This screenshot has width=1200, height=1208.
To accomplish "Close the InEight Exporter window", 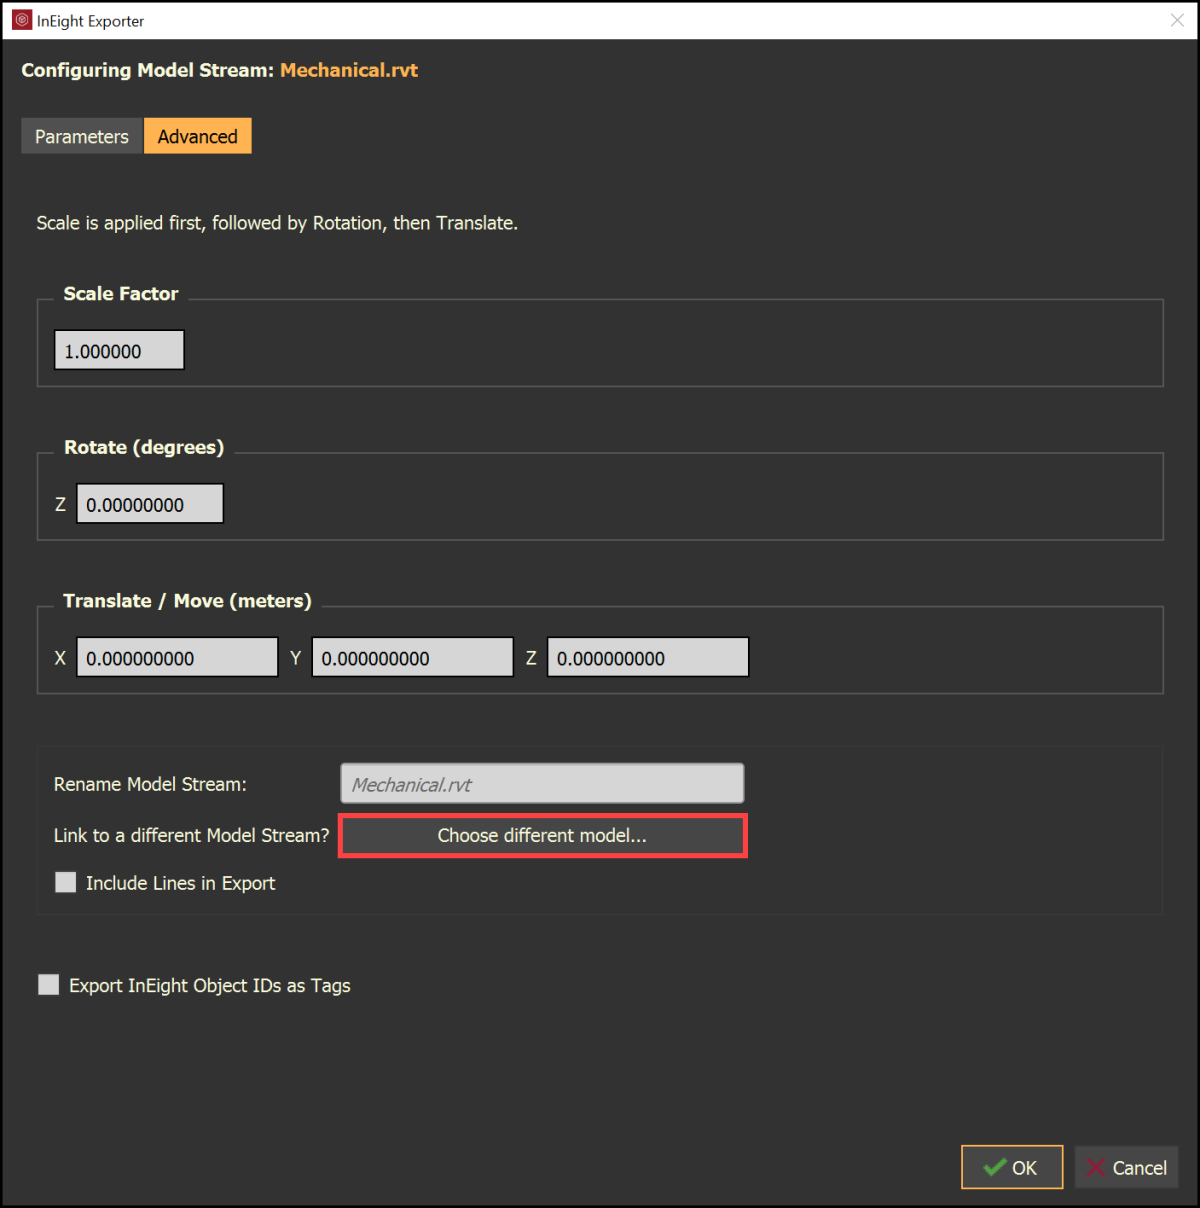I will tap(1177, 20).
